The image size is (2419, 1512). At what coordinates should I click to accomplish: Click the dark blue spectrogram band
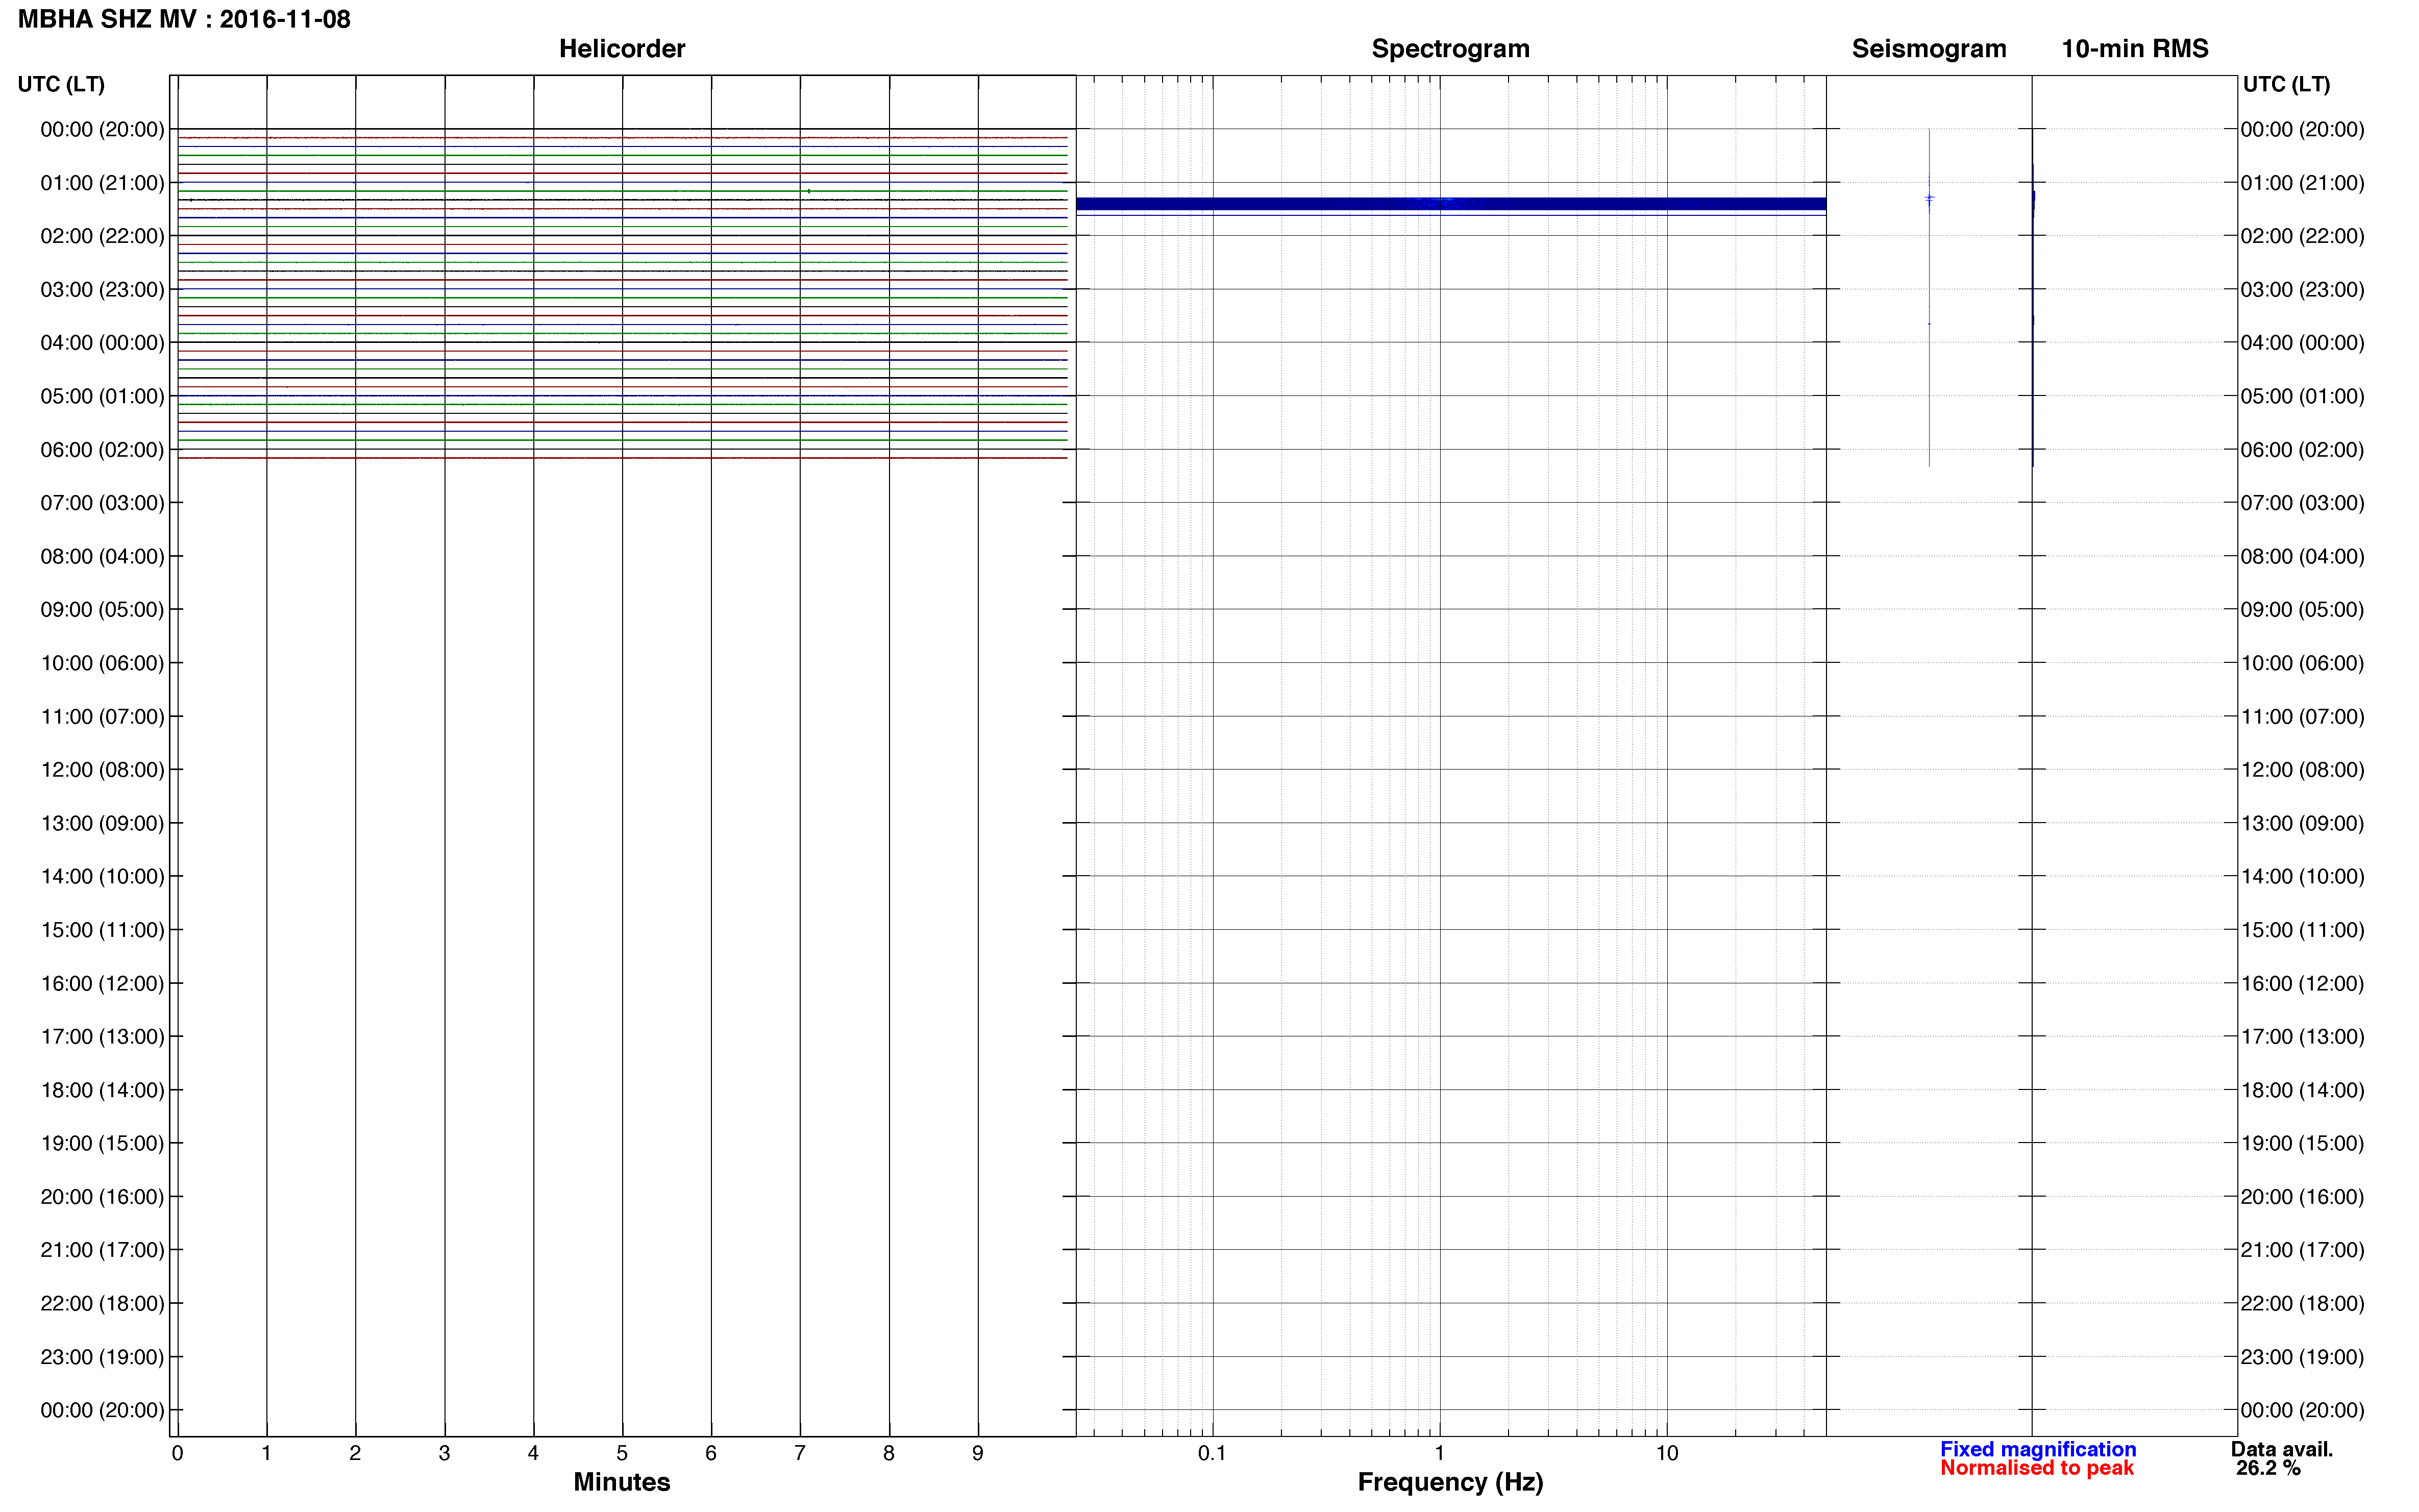pyautogui.click(x=1451, y=204)
